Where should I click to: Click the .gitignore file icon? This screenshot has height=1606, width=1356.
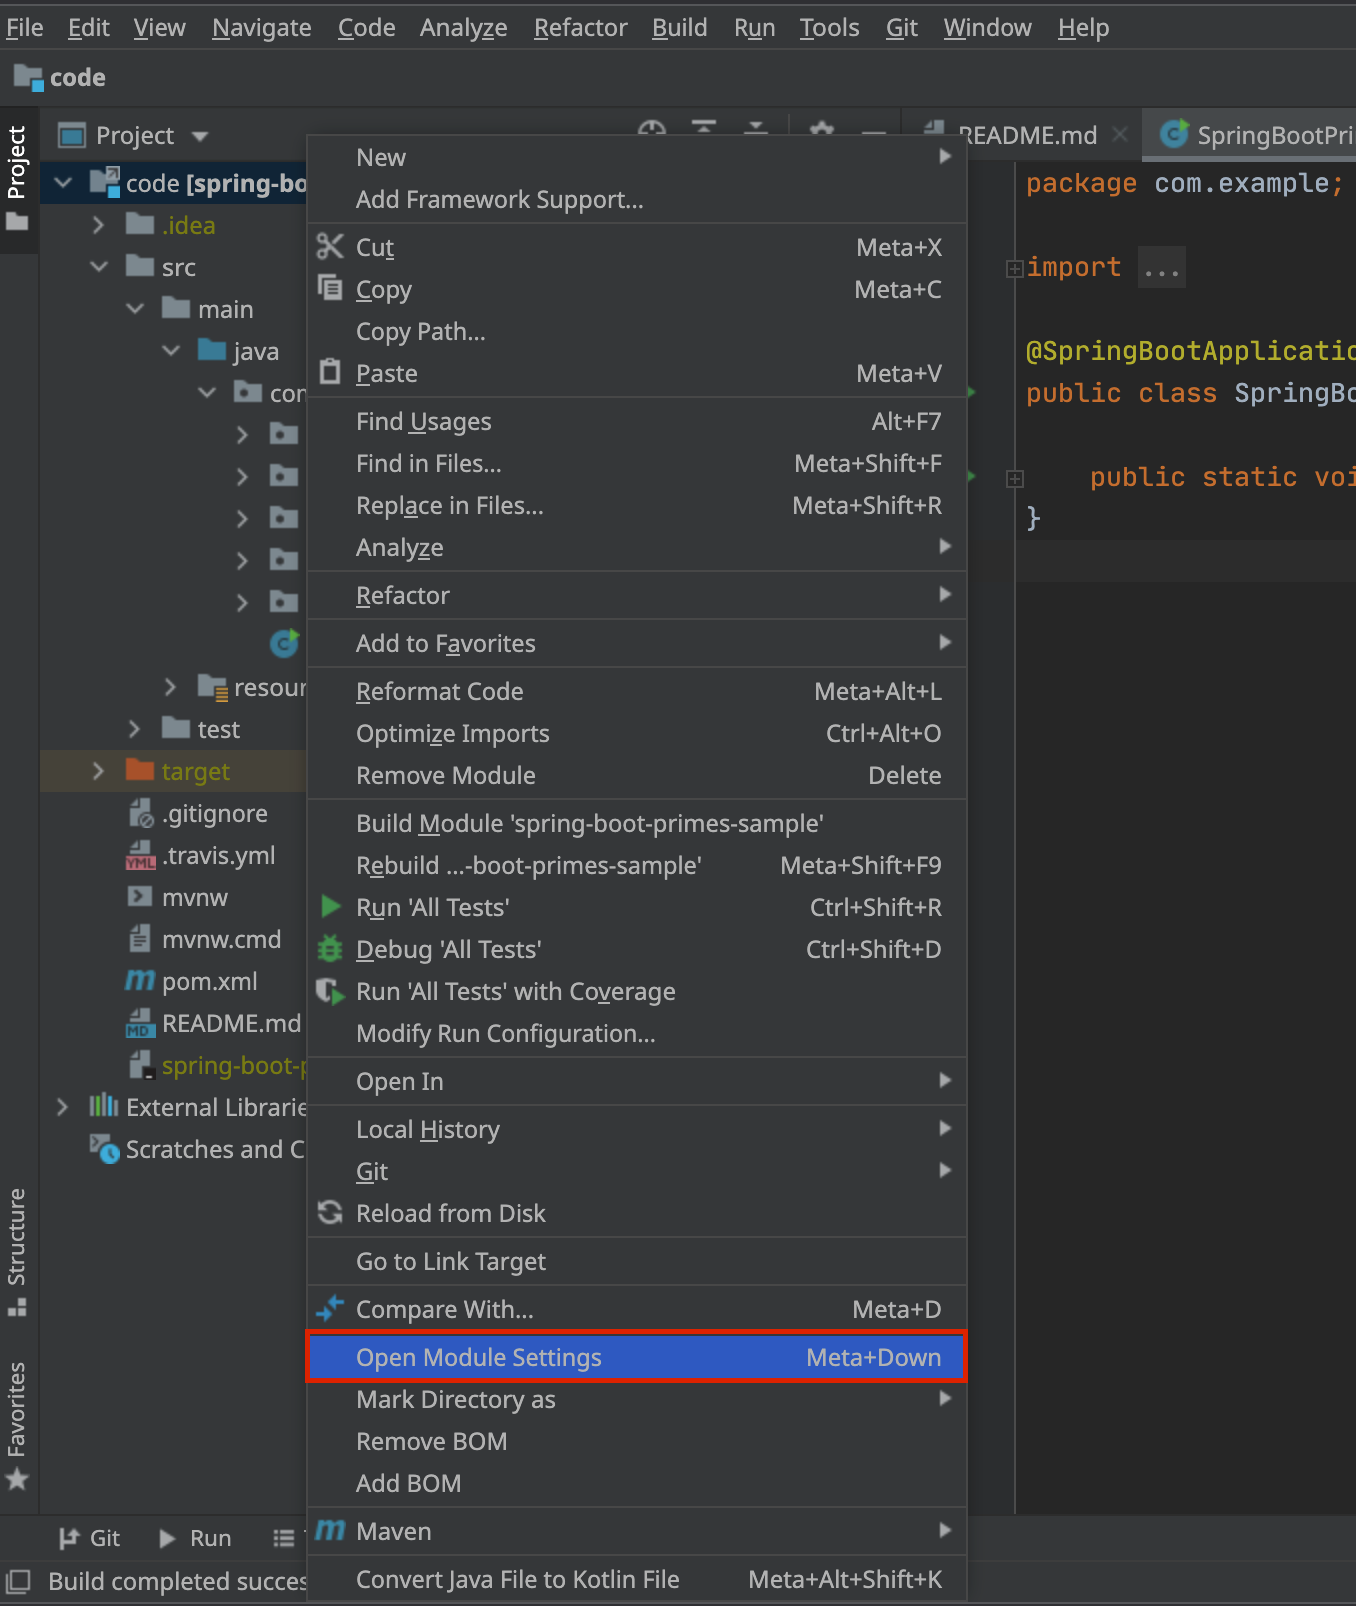140,813
